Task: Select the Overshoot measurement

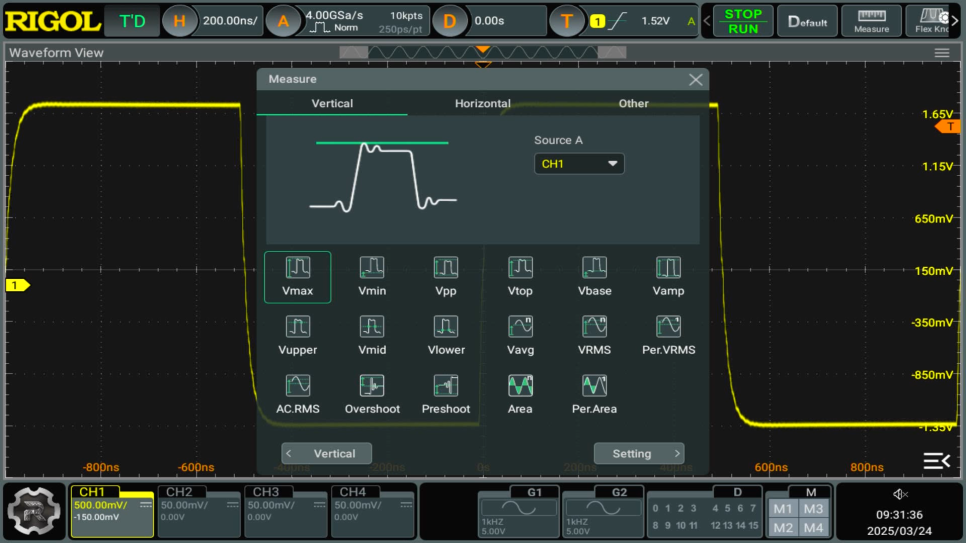Action: (x=371, y=395)
